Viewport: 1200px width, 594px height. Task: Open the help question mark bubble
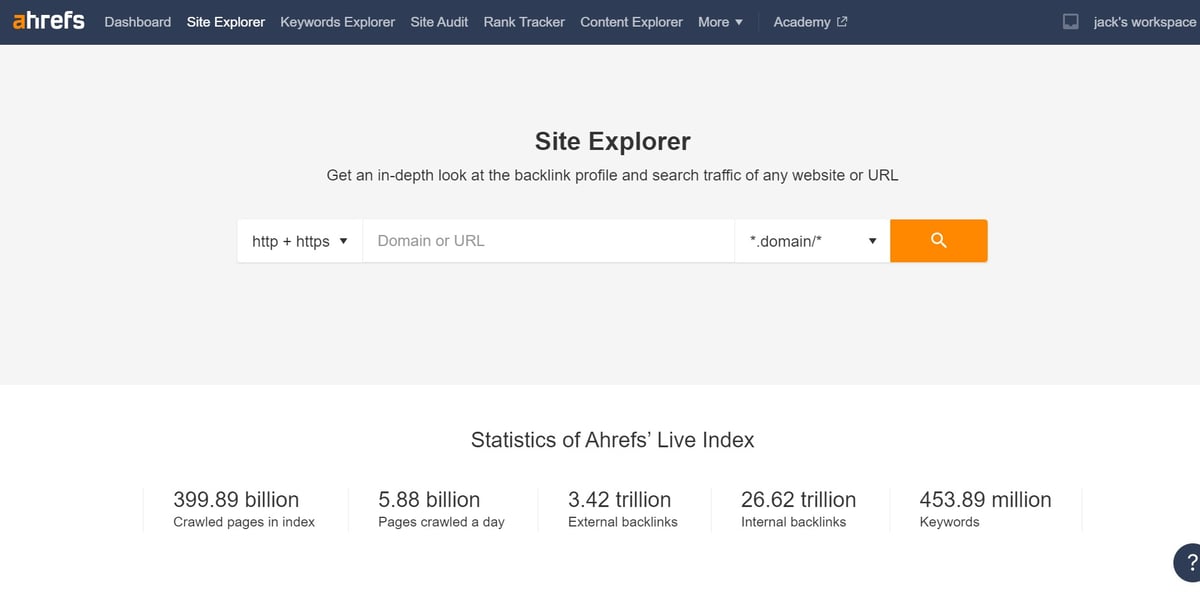pyautogui.click(x=1188, y=562)
